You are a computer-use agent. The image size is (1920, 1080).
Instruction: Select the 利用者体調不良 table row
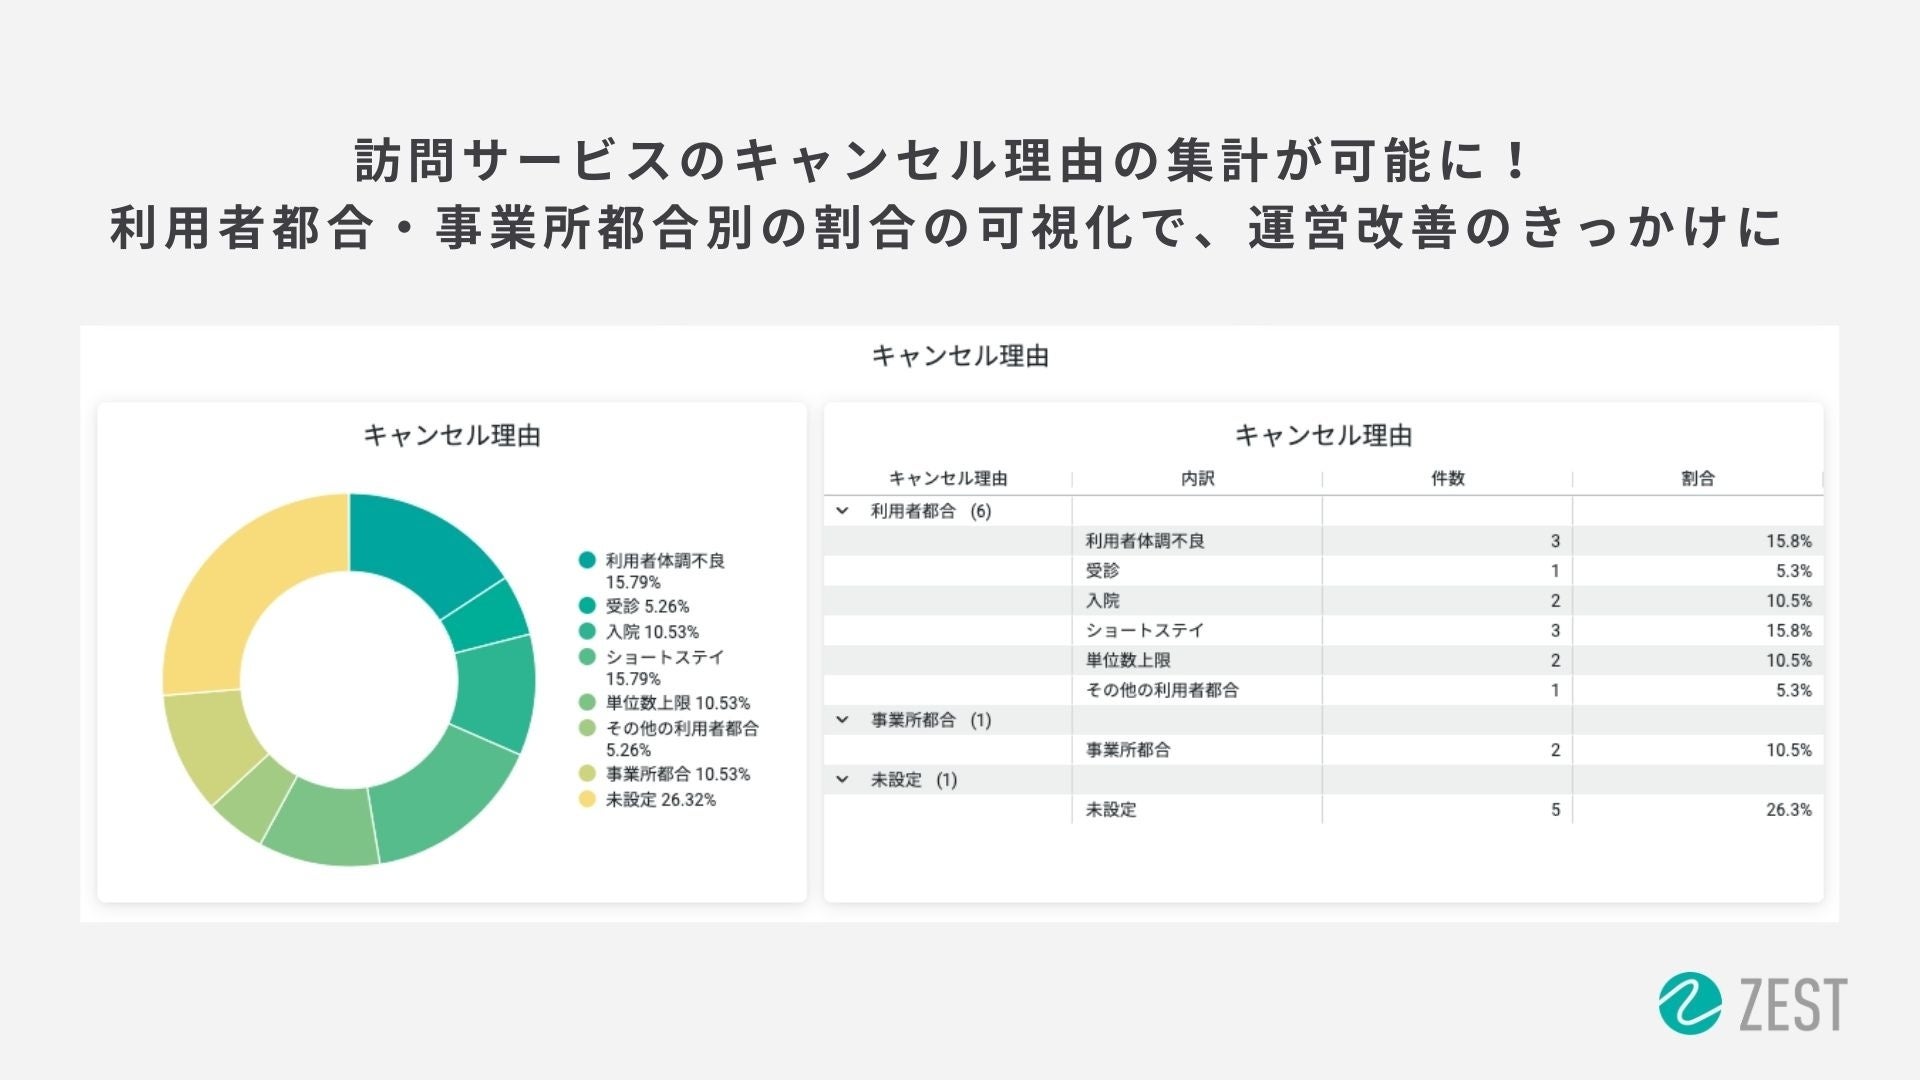tap(1145, 541)
